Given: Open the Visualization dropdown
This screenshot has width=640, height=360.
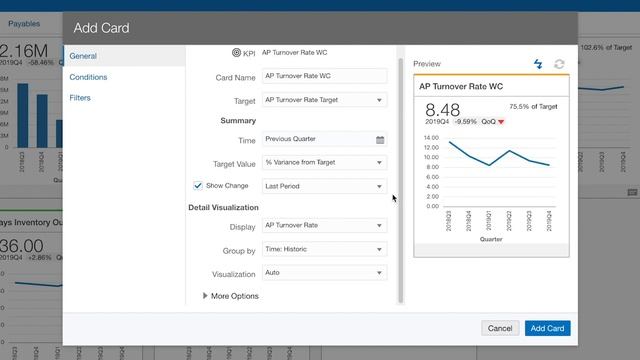Looking at the screenshot, I should 324,273.
